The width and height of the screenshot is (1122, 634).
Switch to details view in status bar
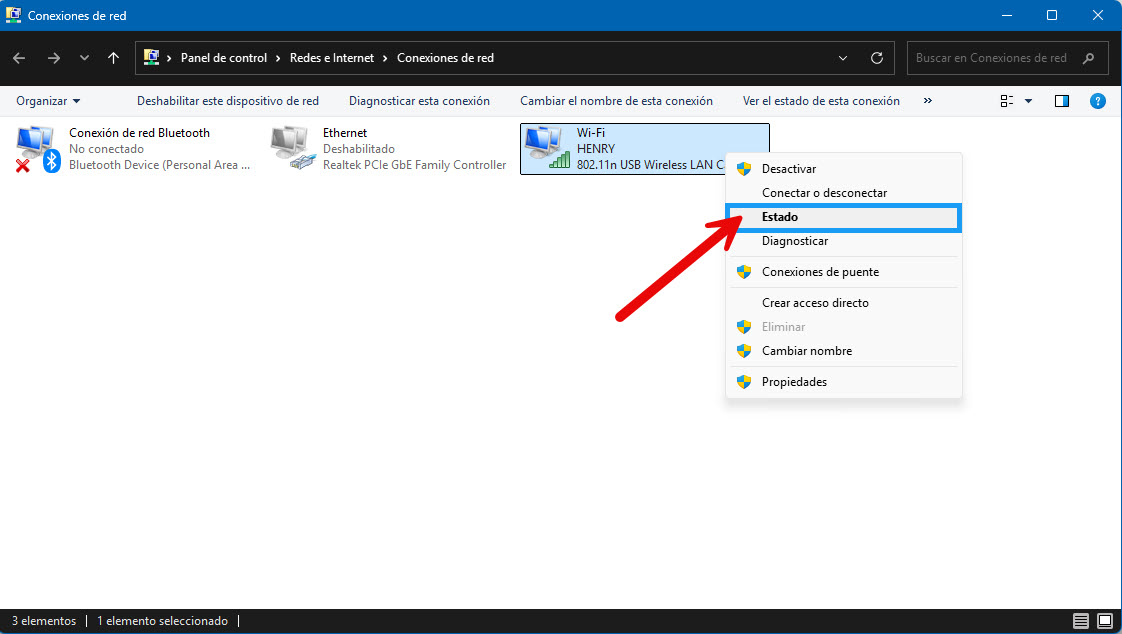point(1080,620)
